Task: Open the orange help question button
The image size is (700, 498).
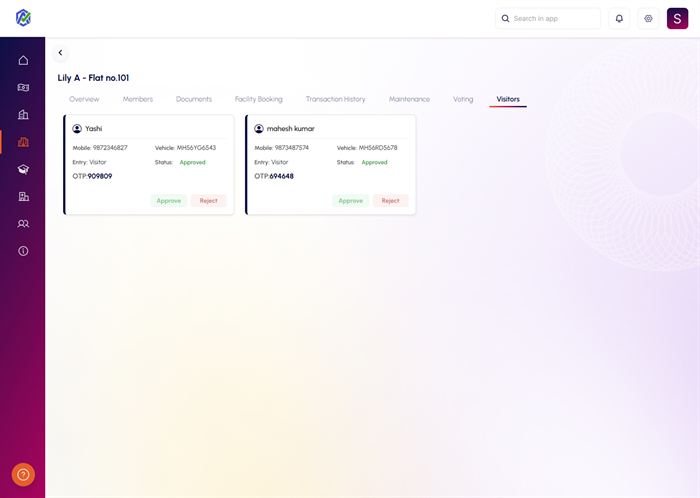Action: (23, 475)
